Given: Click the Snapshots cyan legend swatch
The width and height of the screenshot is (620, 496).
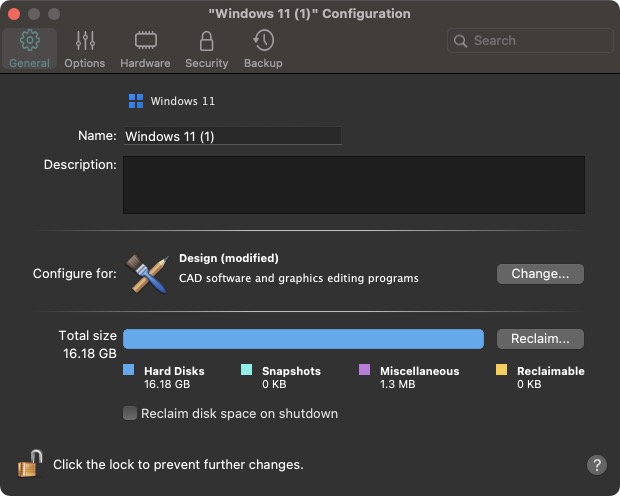Looking at the screenshot, I should click(246, 370).
